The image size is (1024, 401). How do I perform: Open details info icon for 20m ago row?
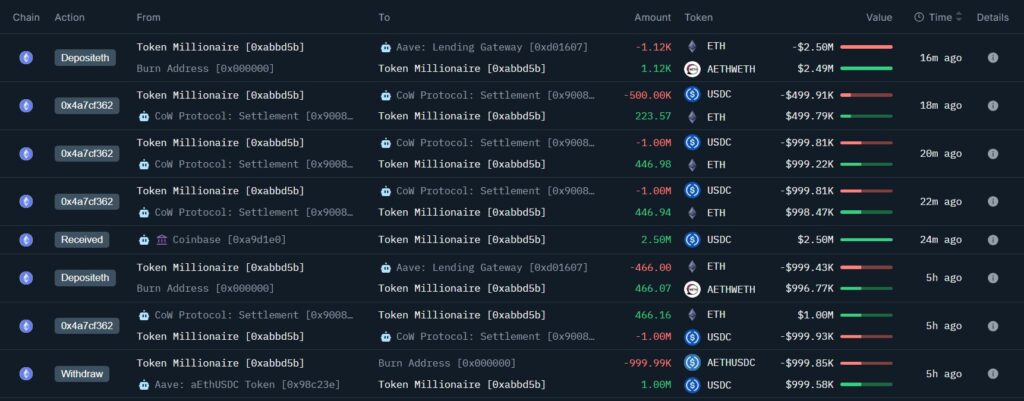992,153
